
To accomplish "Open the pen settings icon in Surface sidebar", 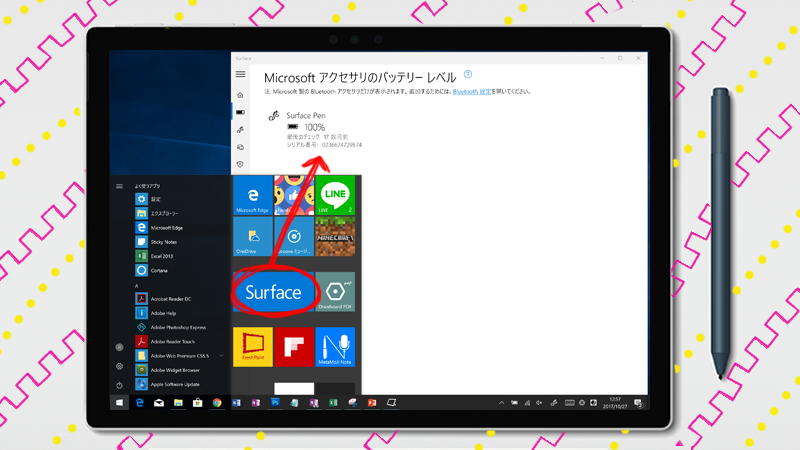I will (240, 130).
